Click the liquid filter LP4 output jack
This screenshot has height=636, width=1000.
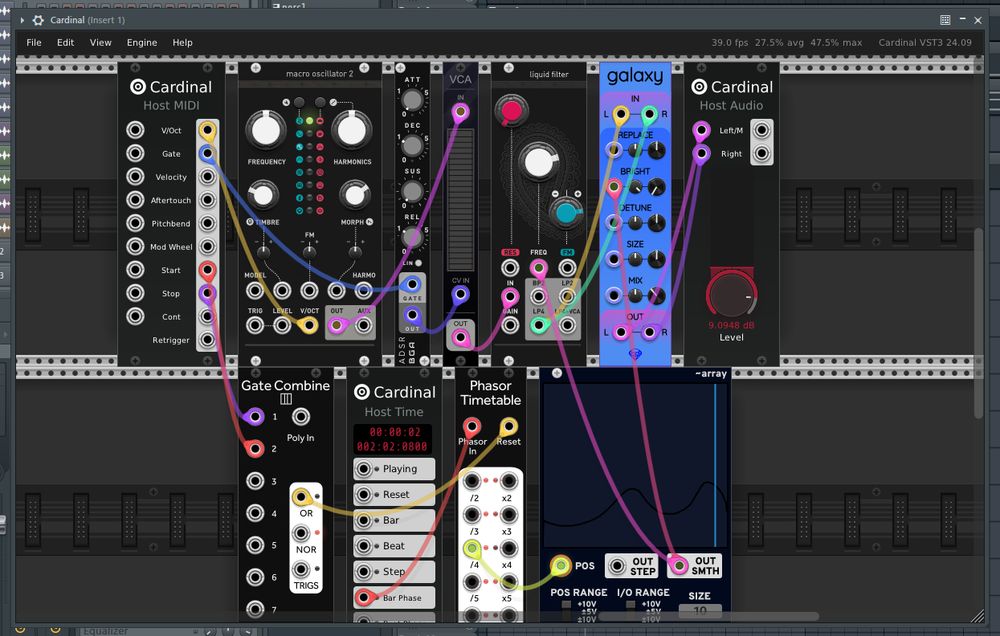(539, 325)
